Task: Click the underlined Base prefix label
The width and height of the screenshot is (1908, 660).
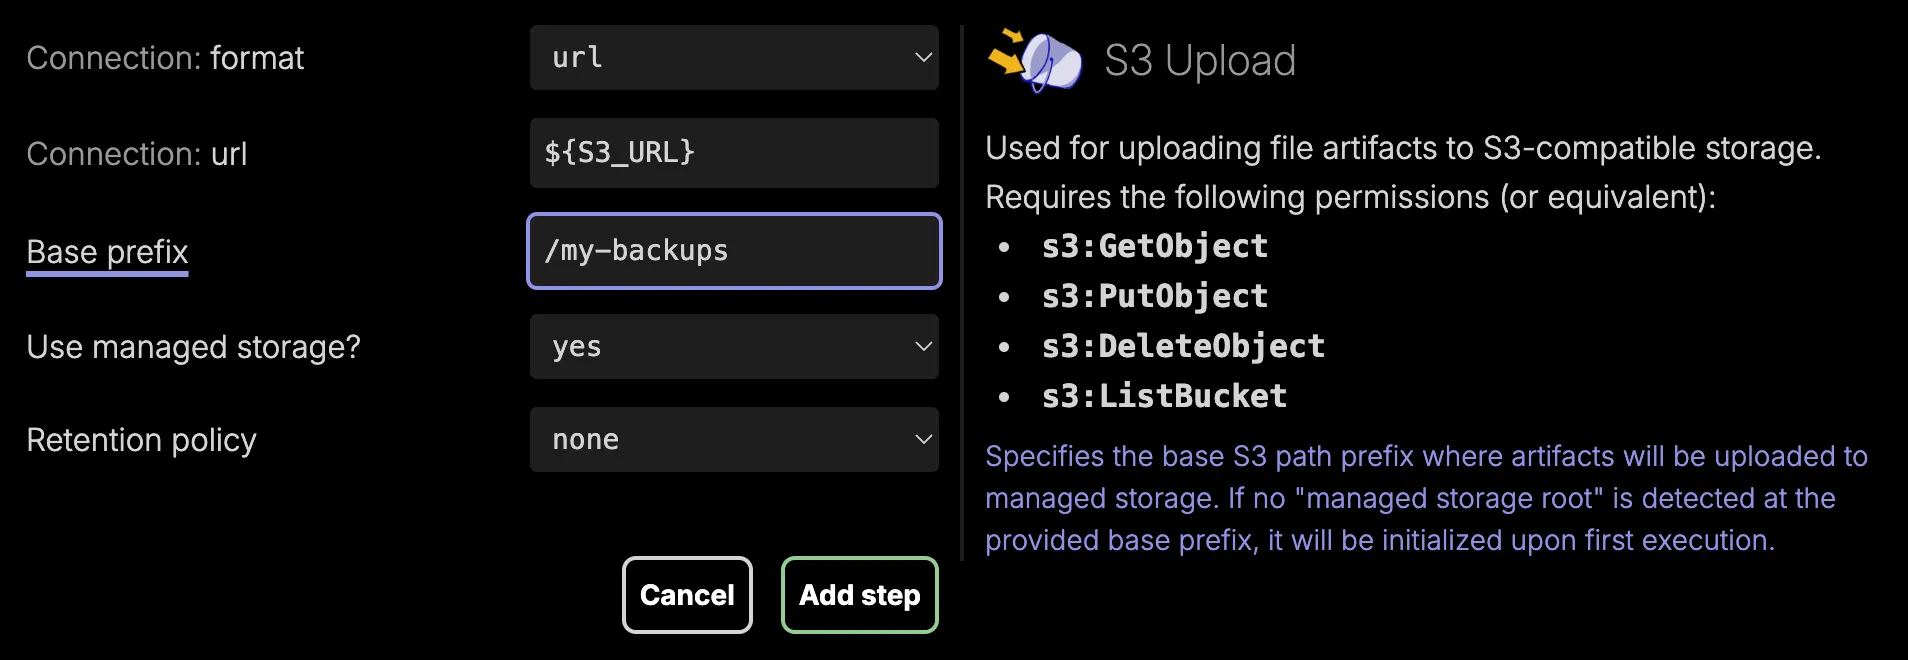Action: pos(106,252)
